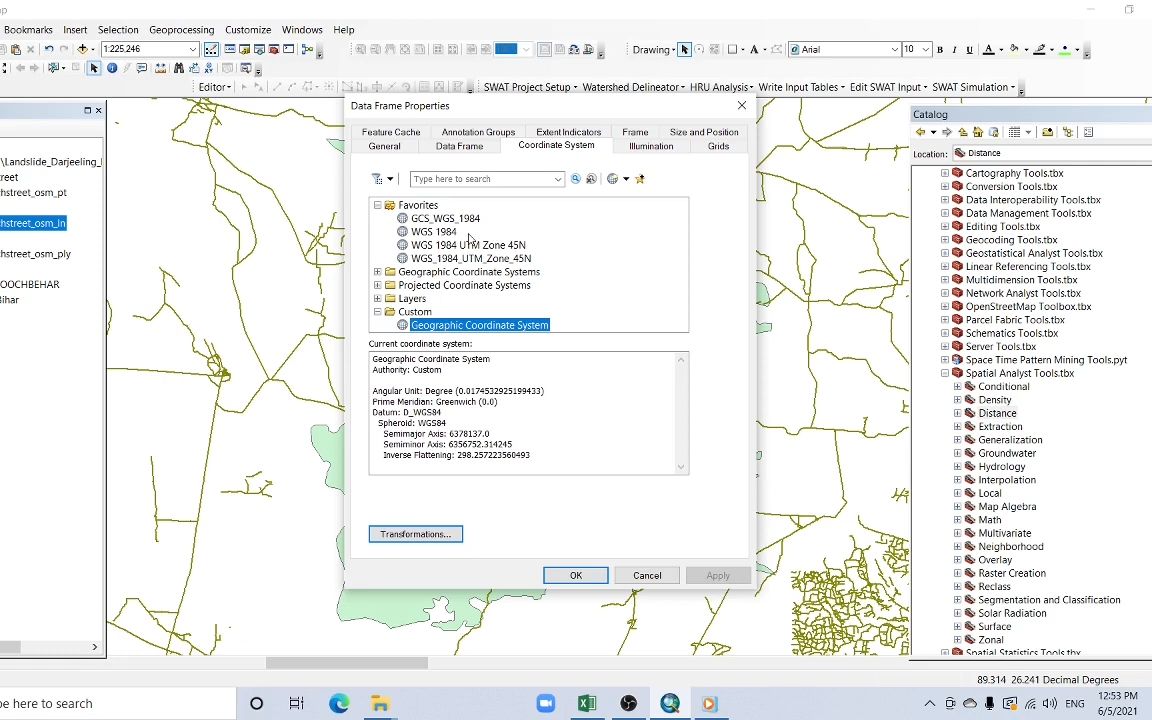This screenshot has height=720, width=1152.
Task: Expand the Hydrology toolbox in Catalog
Action: [957, 466]
